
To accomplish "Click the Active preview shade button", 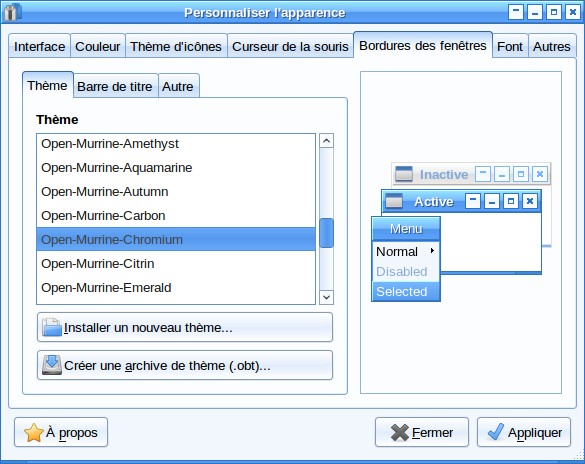I will click(473, 201).
